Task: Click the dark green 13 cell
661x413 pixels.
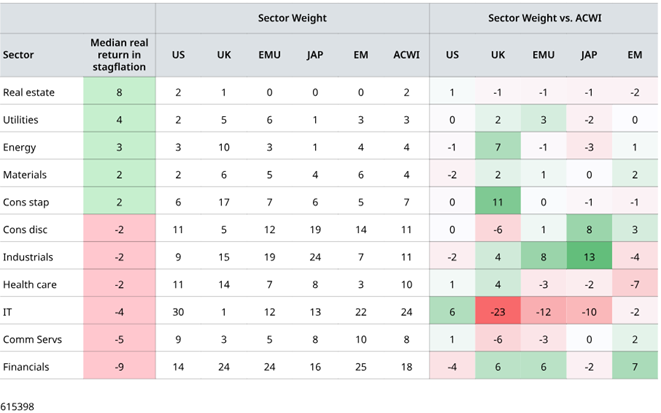Action: coord(588,257)
